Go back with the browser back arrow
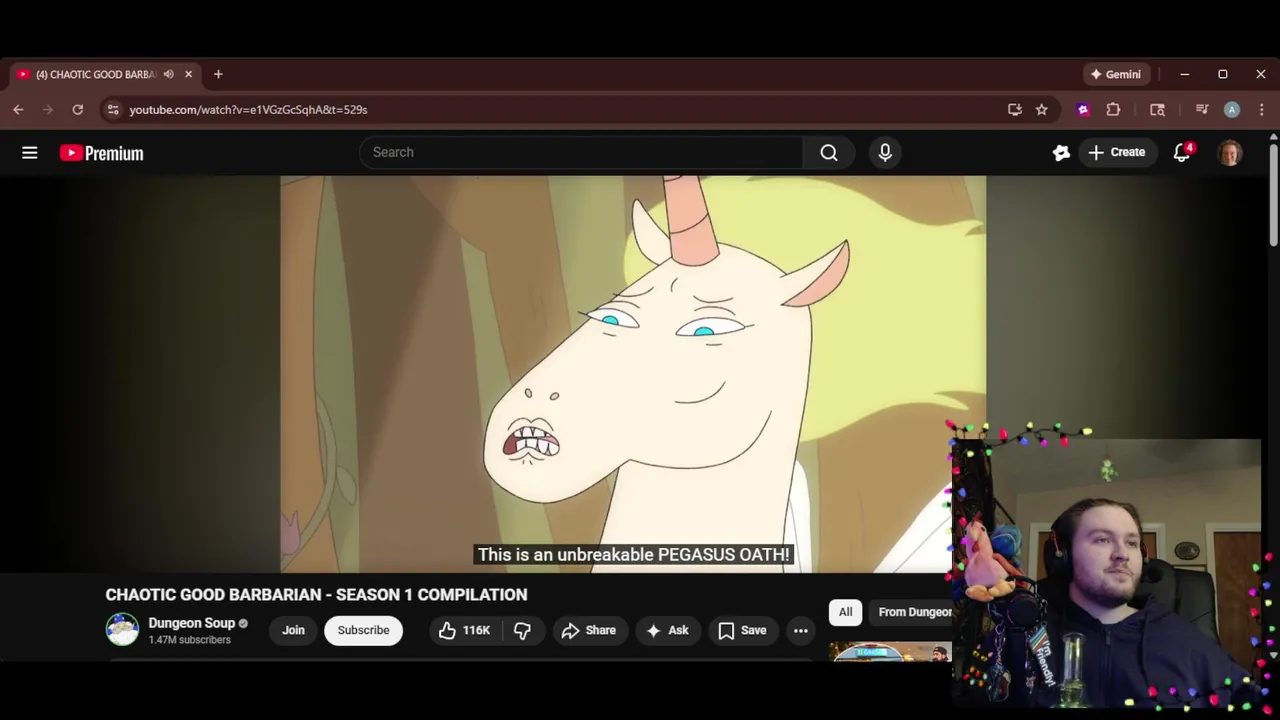Screen dimensions: 1280x720 pos(18,110)
